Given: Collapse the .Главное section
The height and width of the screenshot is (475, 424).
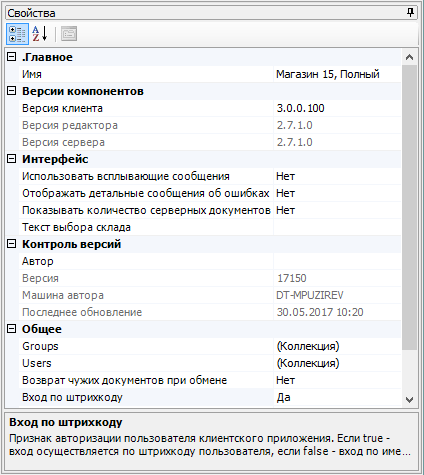Looking at the screenshot, I should click(x=12, y=57).
